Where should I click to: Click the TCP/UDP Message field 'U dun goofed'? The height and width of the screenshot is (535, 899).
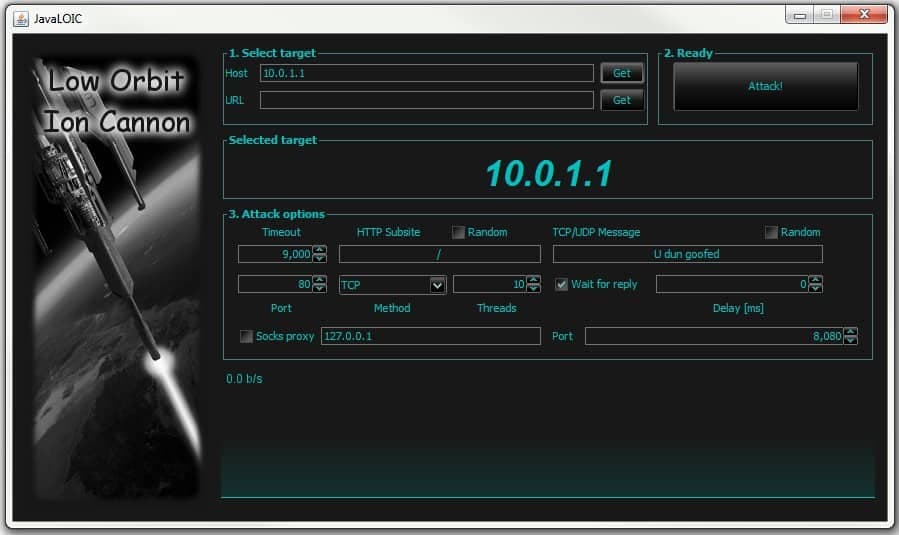pos(687,254)
